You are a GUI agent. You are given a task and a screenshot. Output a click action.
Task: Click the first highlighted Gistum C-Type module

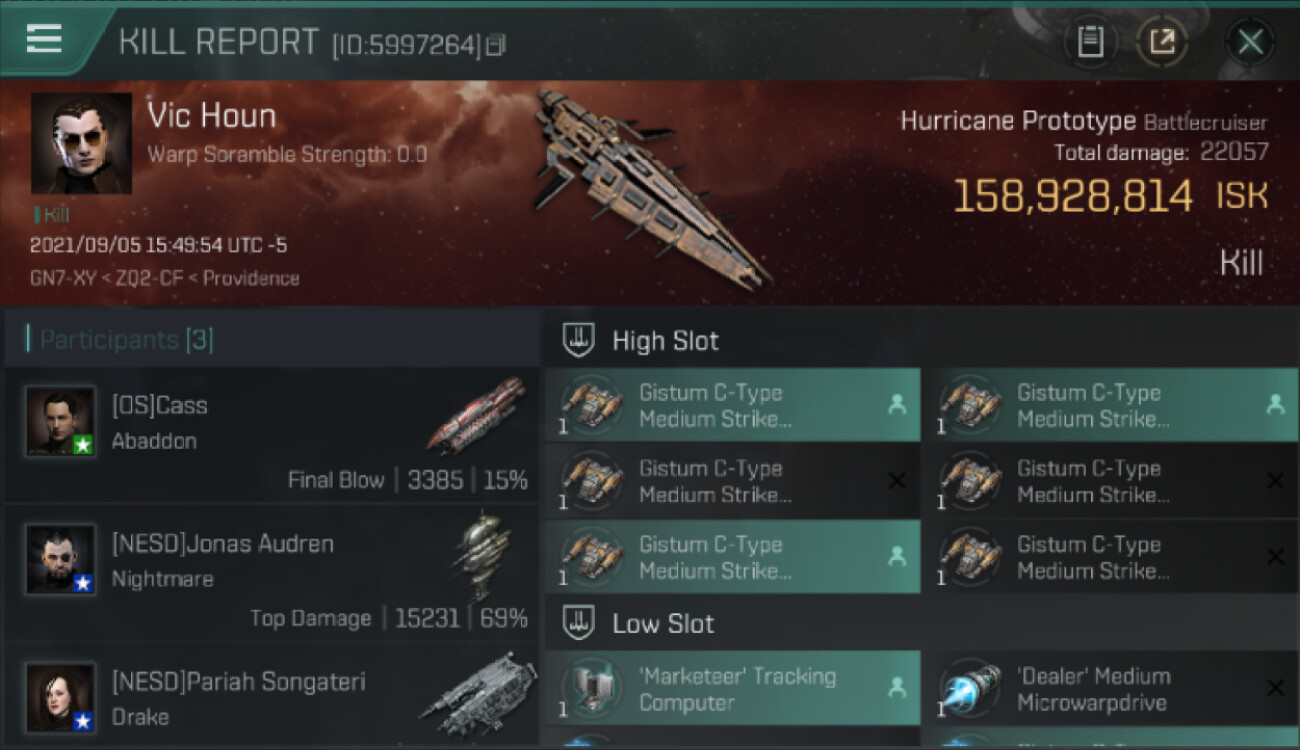[x=733, y=405]
